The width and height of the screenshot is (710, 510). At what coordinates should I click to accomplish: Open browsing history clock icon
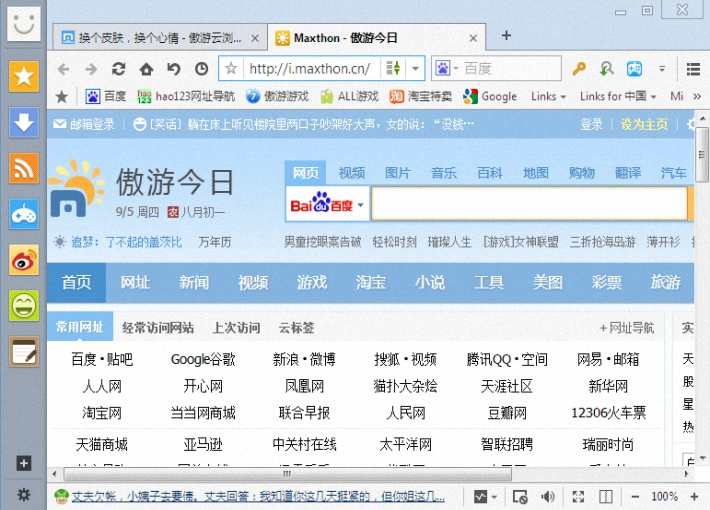[201, 69]
